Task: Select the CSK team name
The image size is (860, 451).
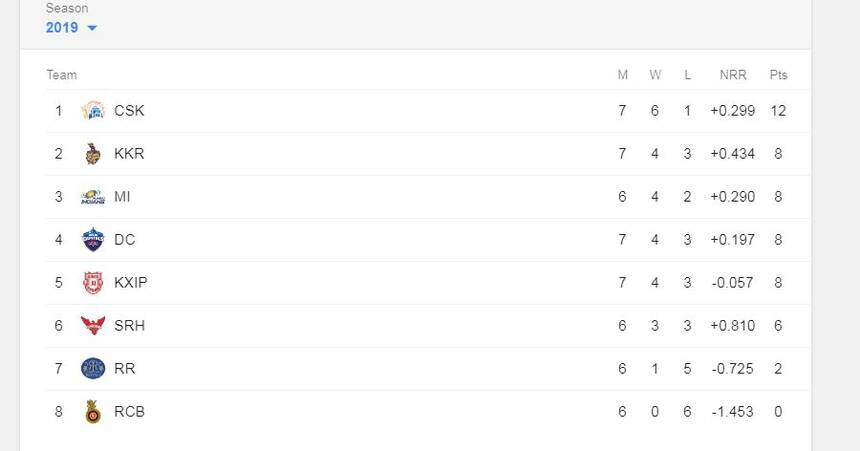Action: 129,111
